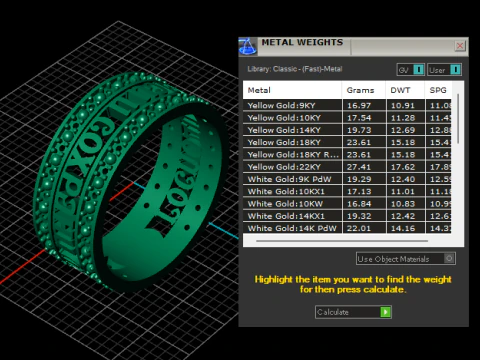Click the 27.41 grams value
This screenshot has height=360, width=480.
click(x=359, y=167)
